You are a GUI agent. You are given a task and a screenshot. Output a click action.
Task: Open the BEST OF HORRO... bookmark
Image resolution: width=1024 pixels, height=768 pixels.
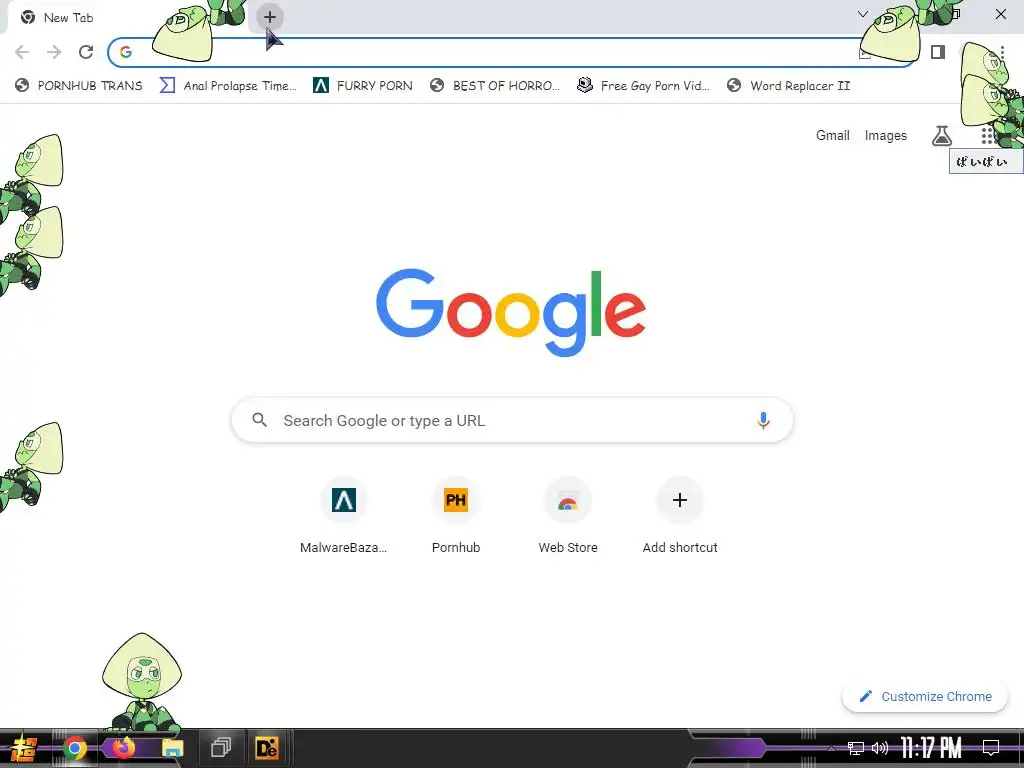coord(496,86)
